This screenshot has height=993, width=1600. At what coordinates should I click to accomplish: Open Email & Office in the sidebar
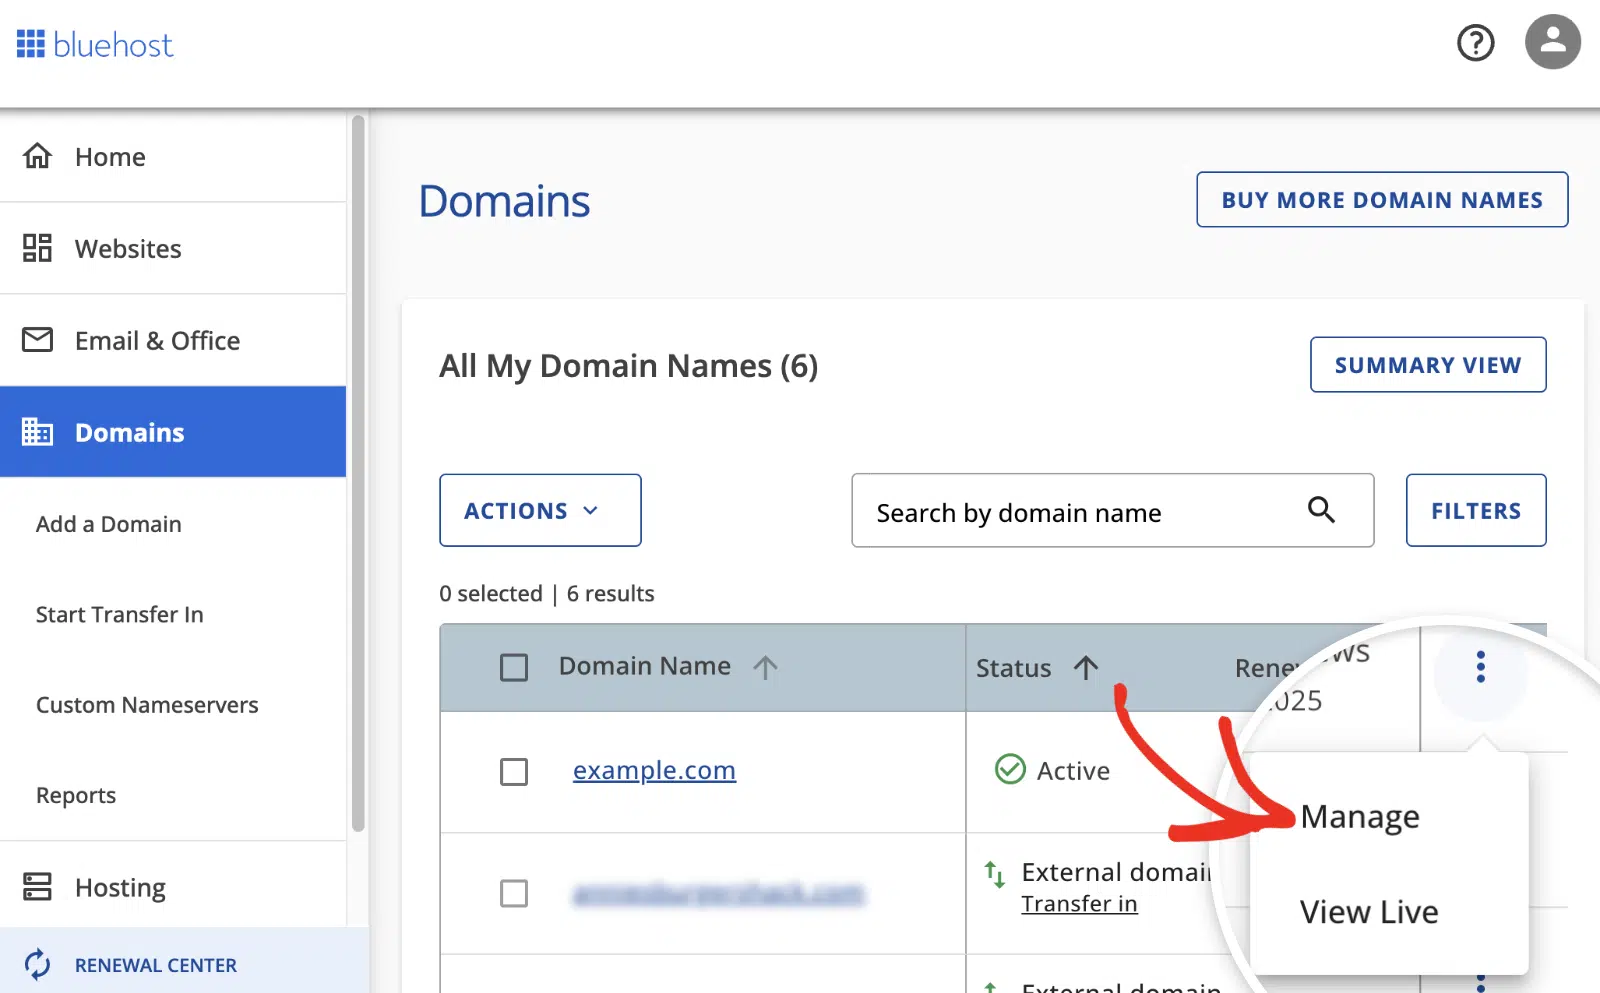pos(173,341)
